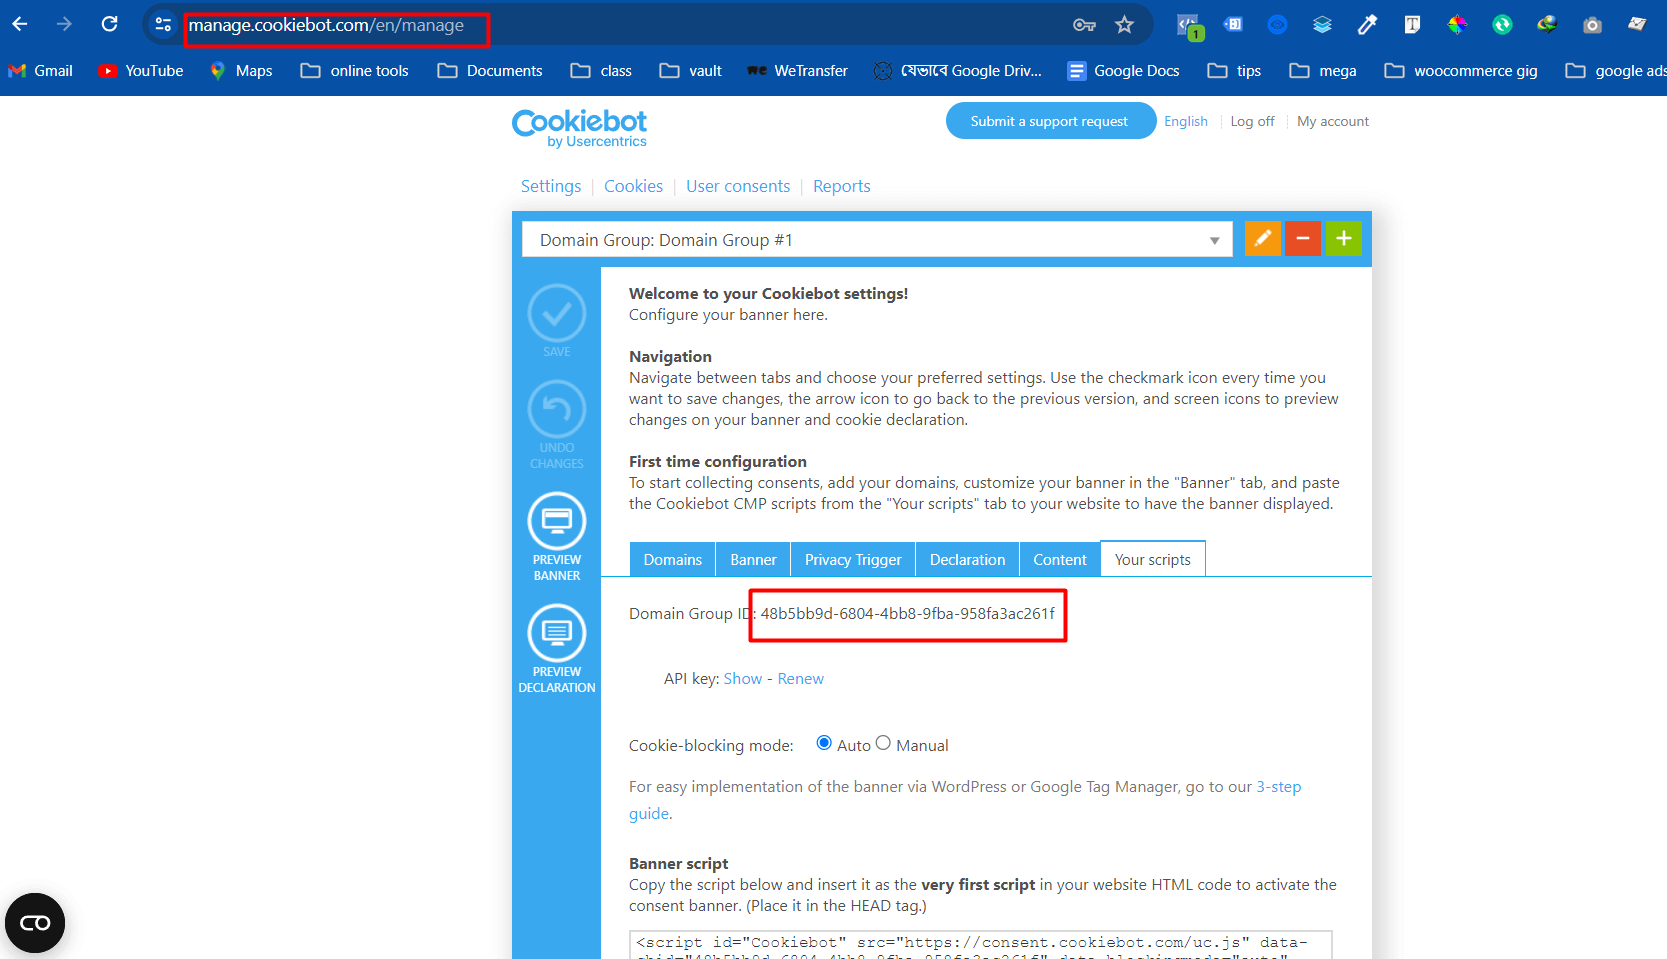The width and height of the screenshot is (1667, 959).
Task: Click the eyedropper color picker extension
Action: pos(1367,25)
